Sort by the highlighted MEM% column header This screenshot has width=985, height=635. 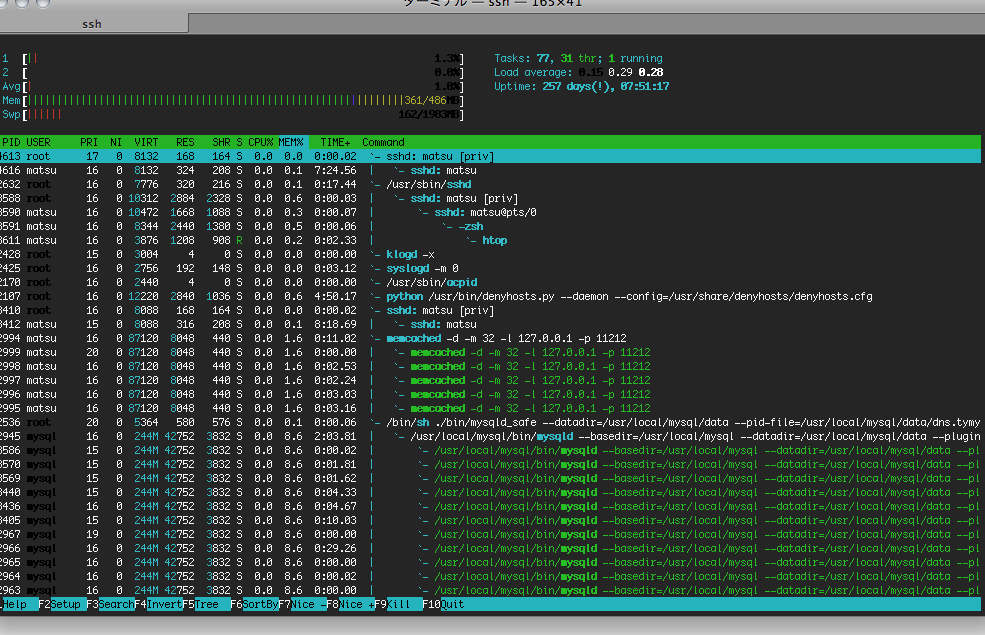click(x=291, y=142)
